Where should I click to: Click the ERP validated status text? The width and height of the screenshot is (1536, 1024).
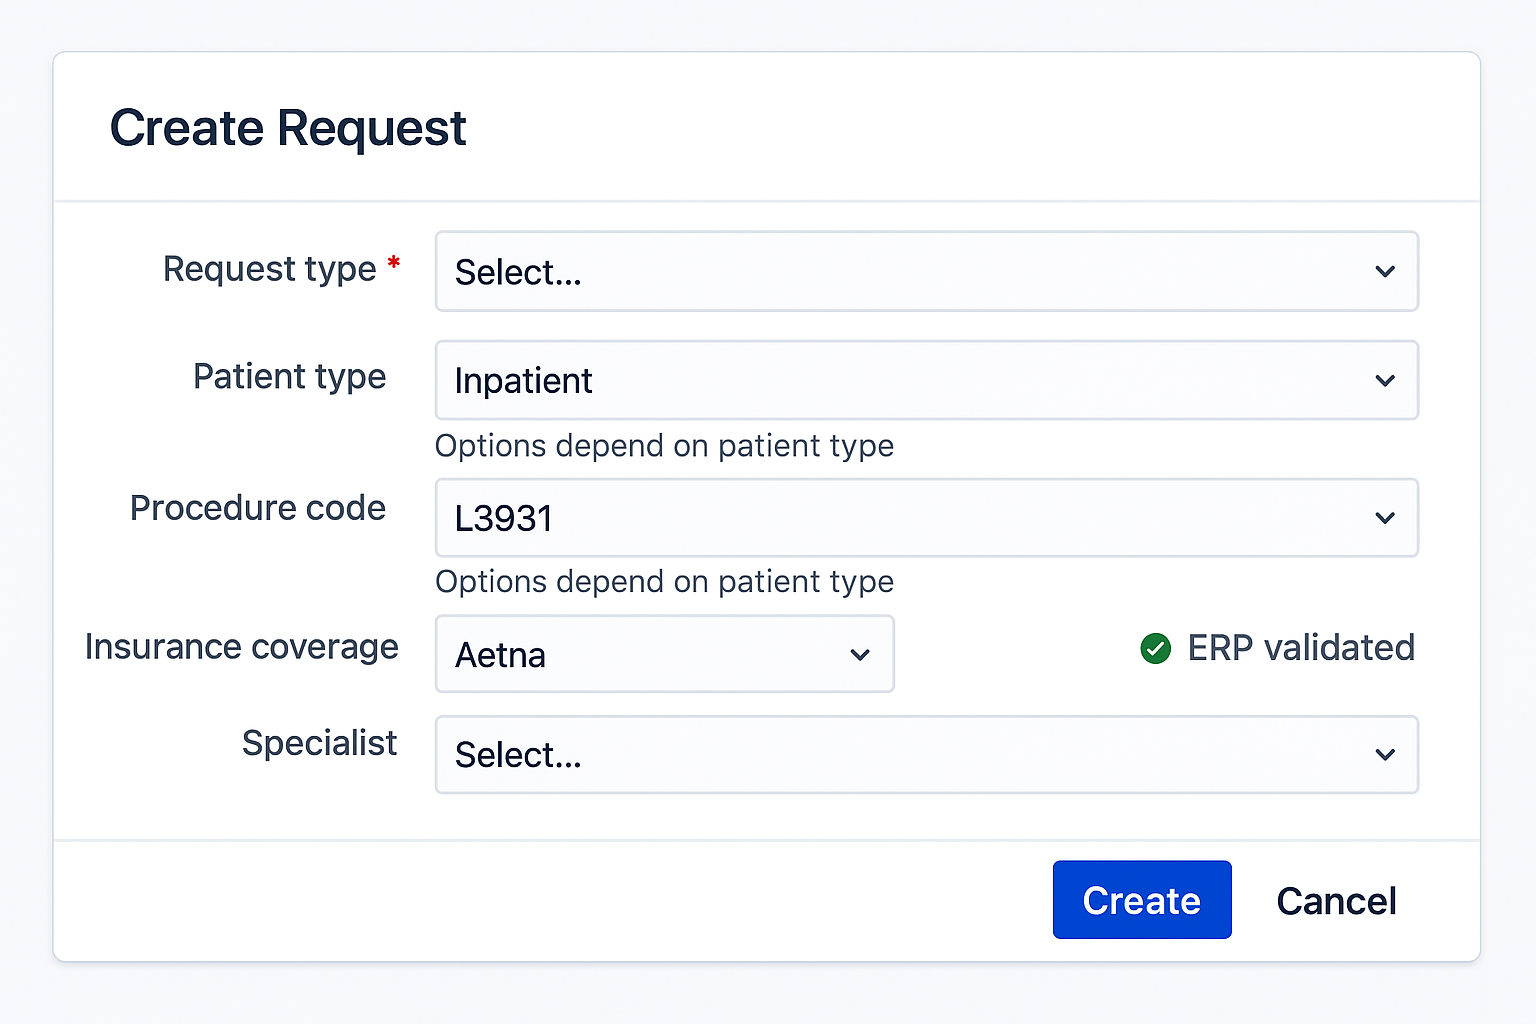(x=1301, y=648)
